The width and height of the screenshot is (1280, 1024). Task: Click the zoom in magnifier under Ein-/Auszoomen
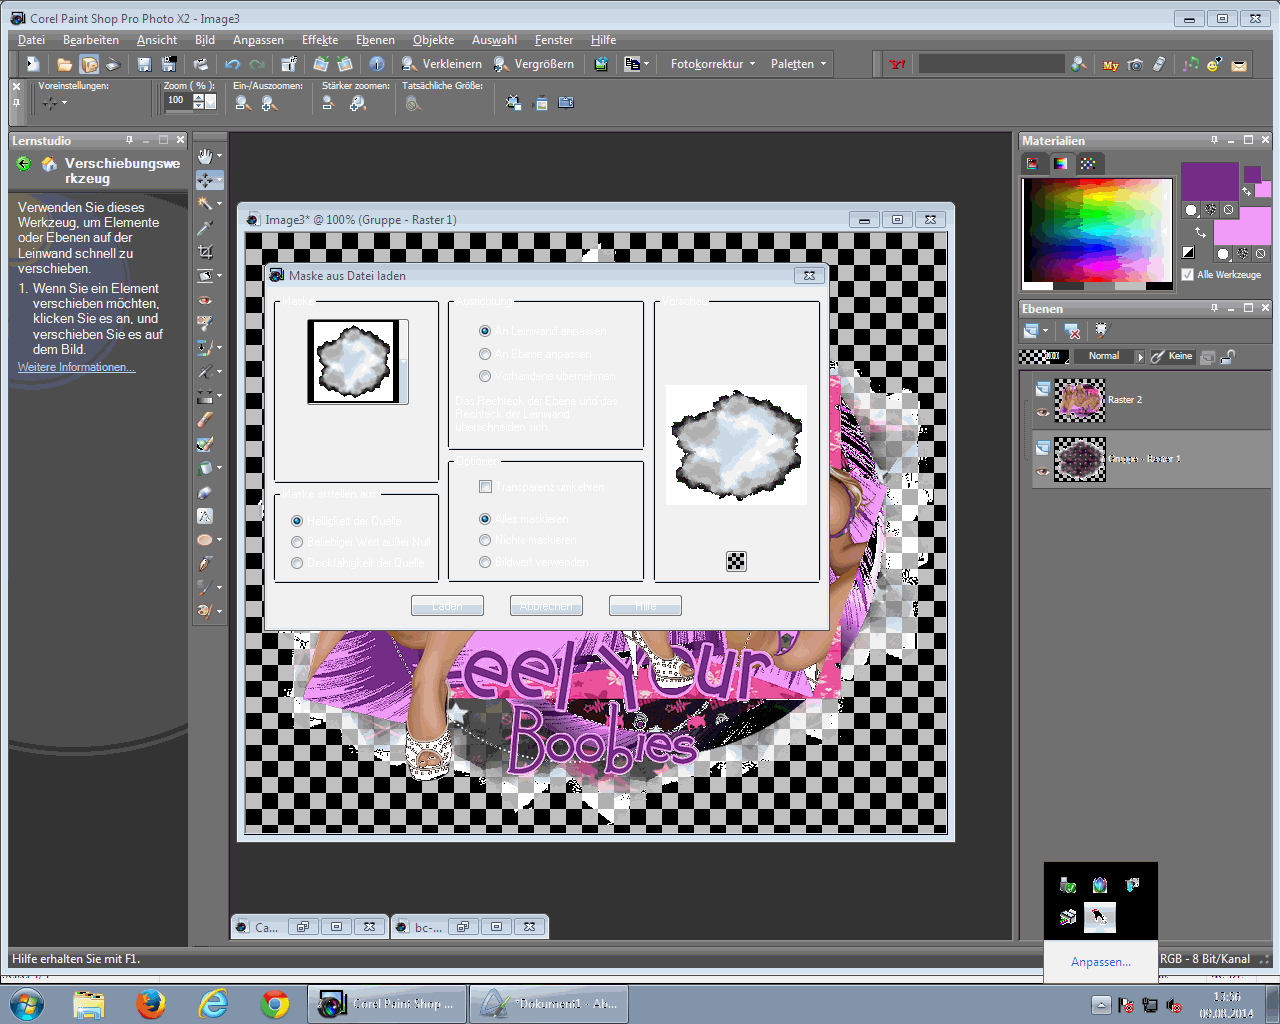click(269, 103)
